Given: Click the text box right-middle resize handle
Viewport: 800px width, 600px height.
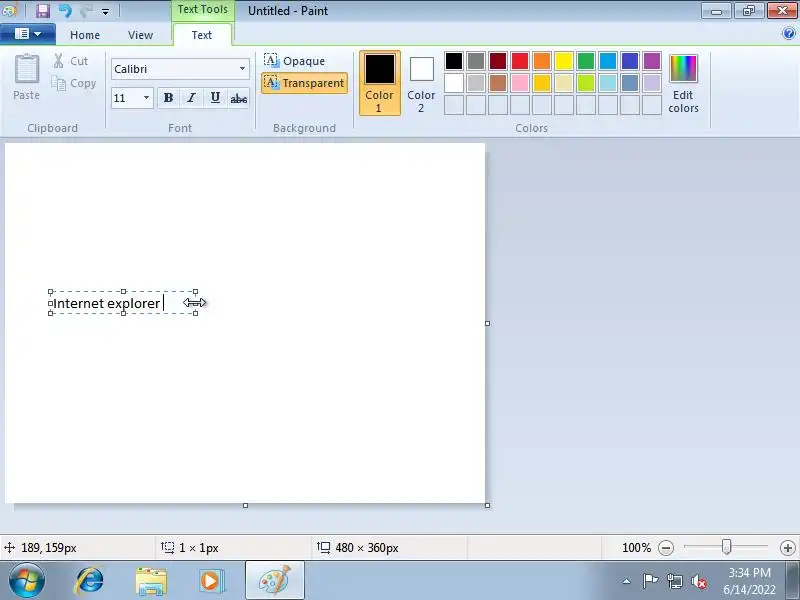Looking at the screenshot, I should 195,303.
